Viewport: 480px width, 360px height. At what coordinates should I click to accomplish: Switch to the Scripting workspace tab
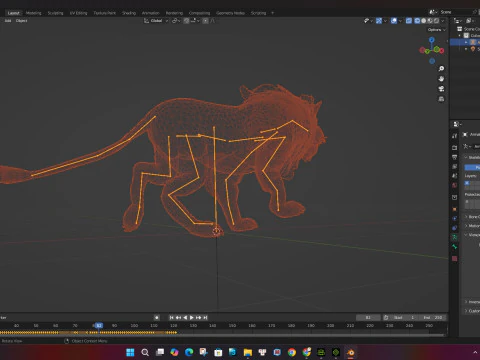258,13
